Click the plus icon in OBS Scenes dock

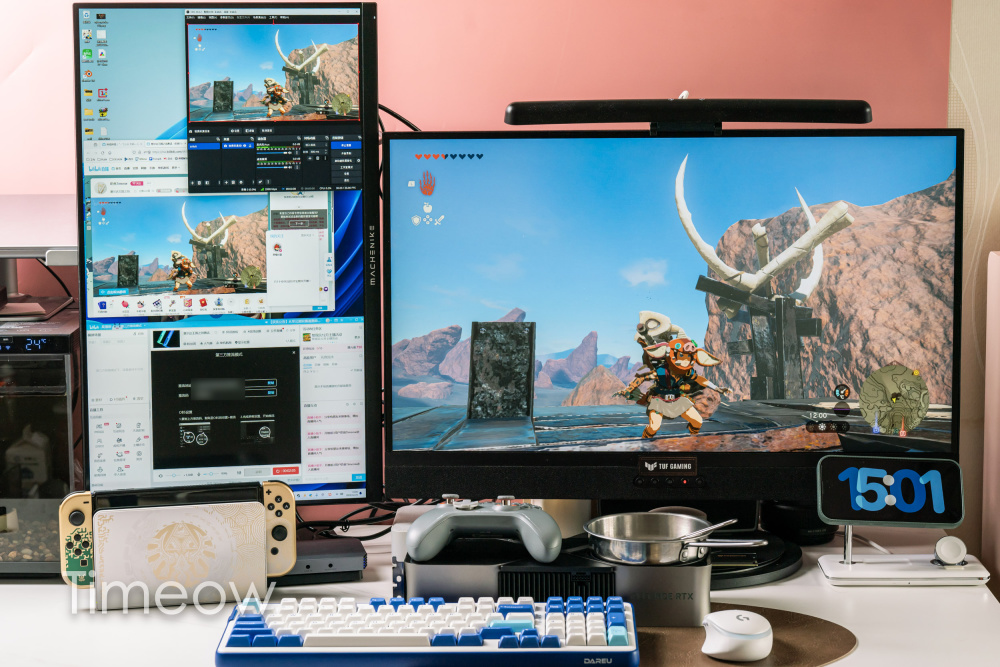pyautogui.click(x=193, y=183)
